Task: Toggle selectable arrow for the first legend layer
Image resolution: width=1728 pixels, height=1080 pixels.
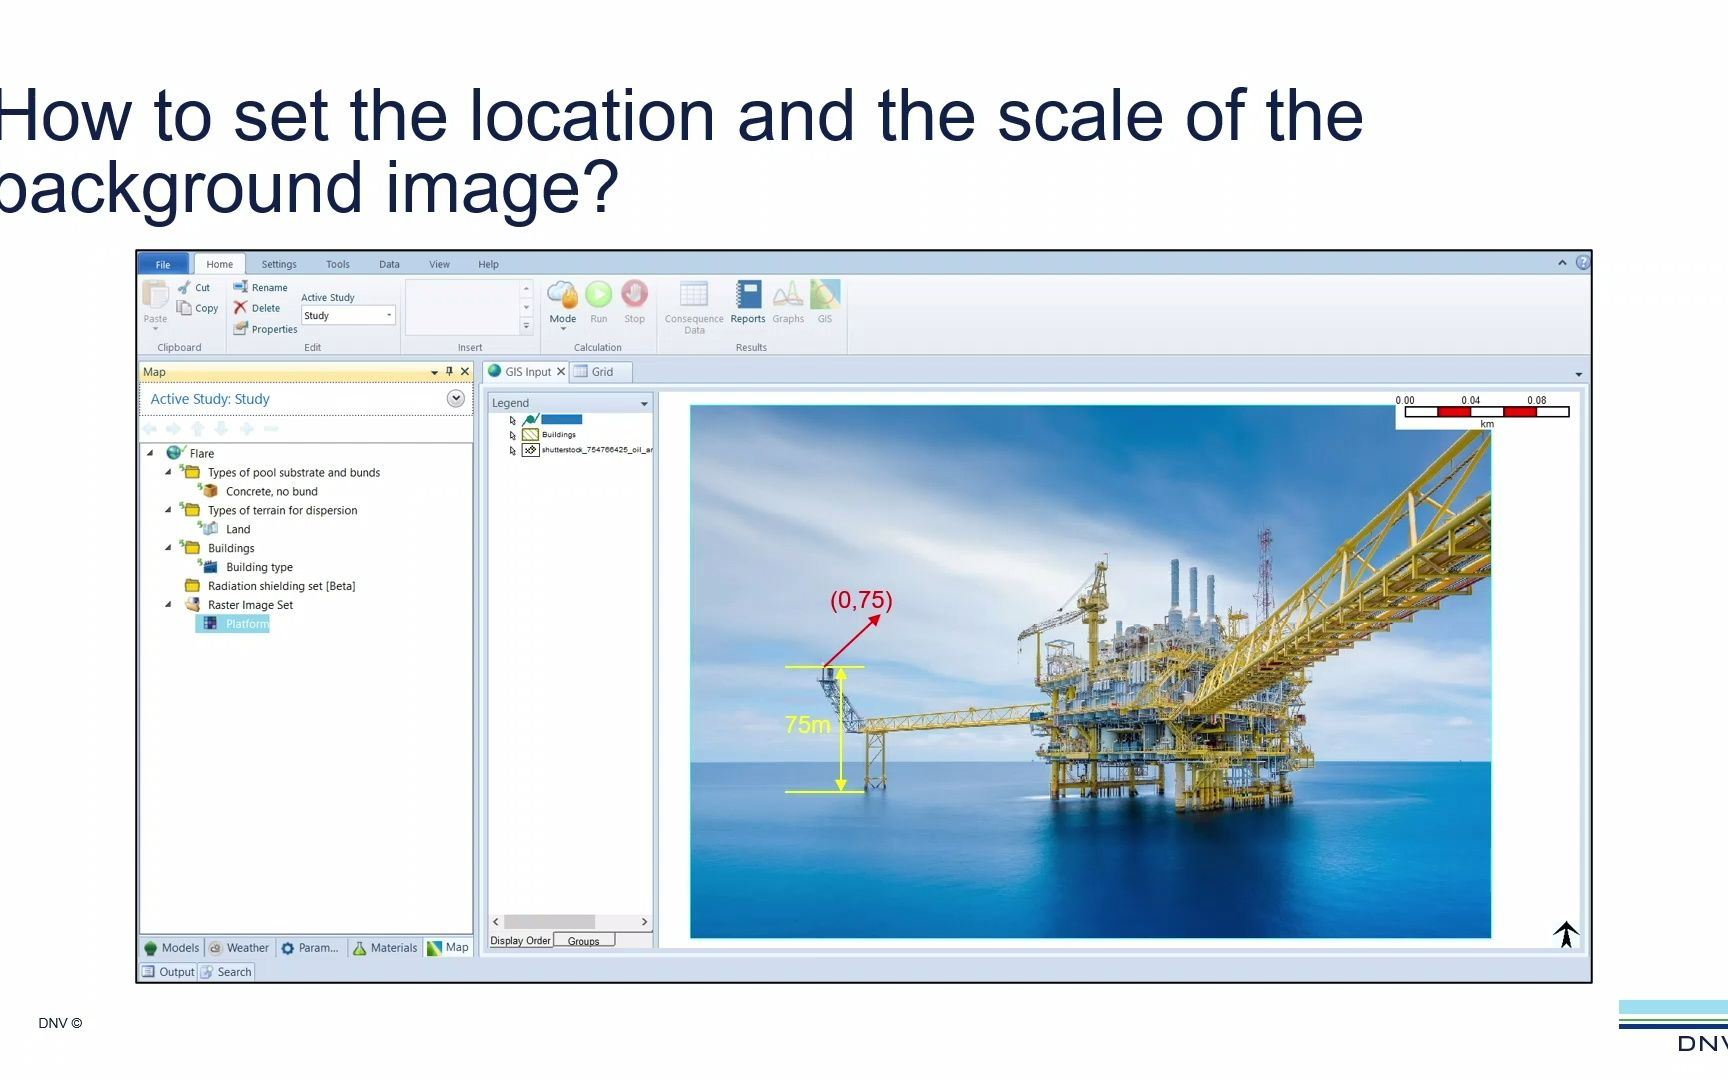Action: [x=513, y=420]
